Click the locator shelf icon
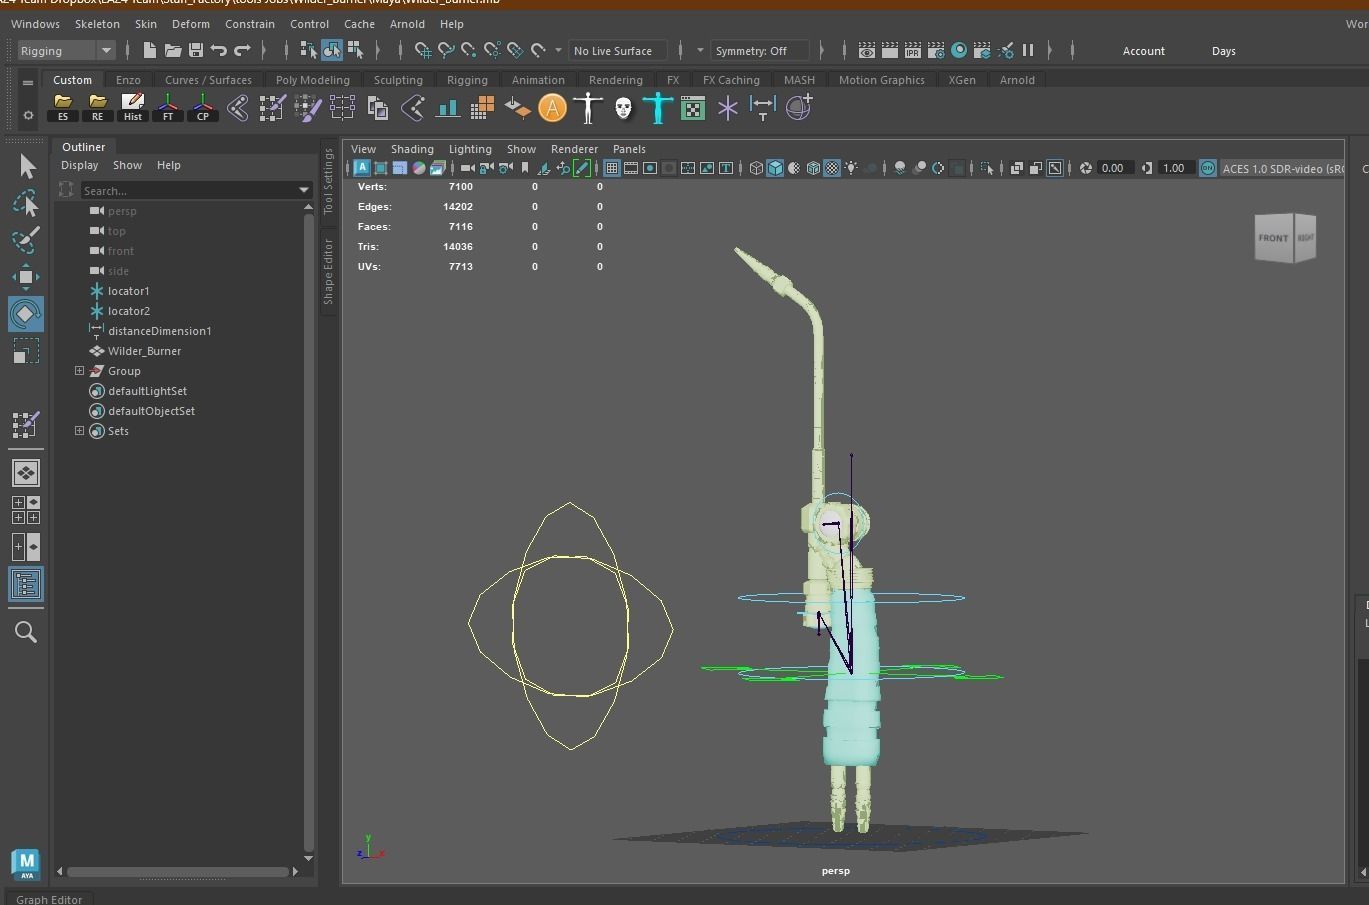Image resolution: width=1369 pixels, height=905 pixels. click(727, 108)
